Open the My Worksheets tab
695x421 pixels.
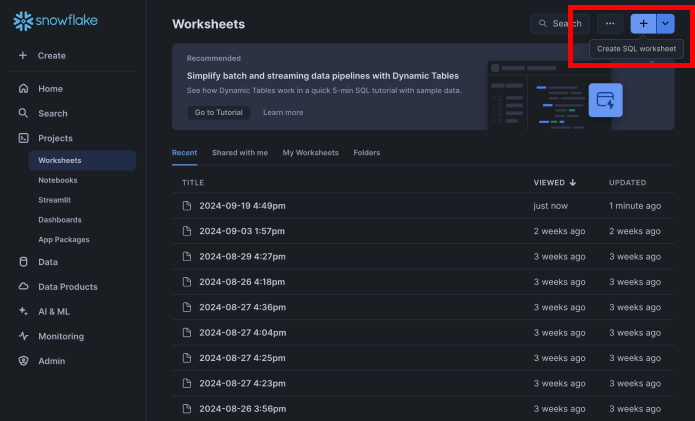[x=310, y=152]
